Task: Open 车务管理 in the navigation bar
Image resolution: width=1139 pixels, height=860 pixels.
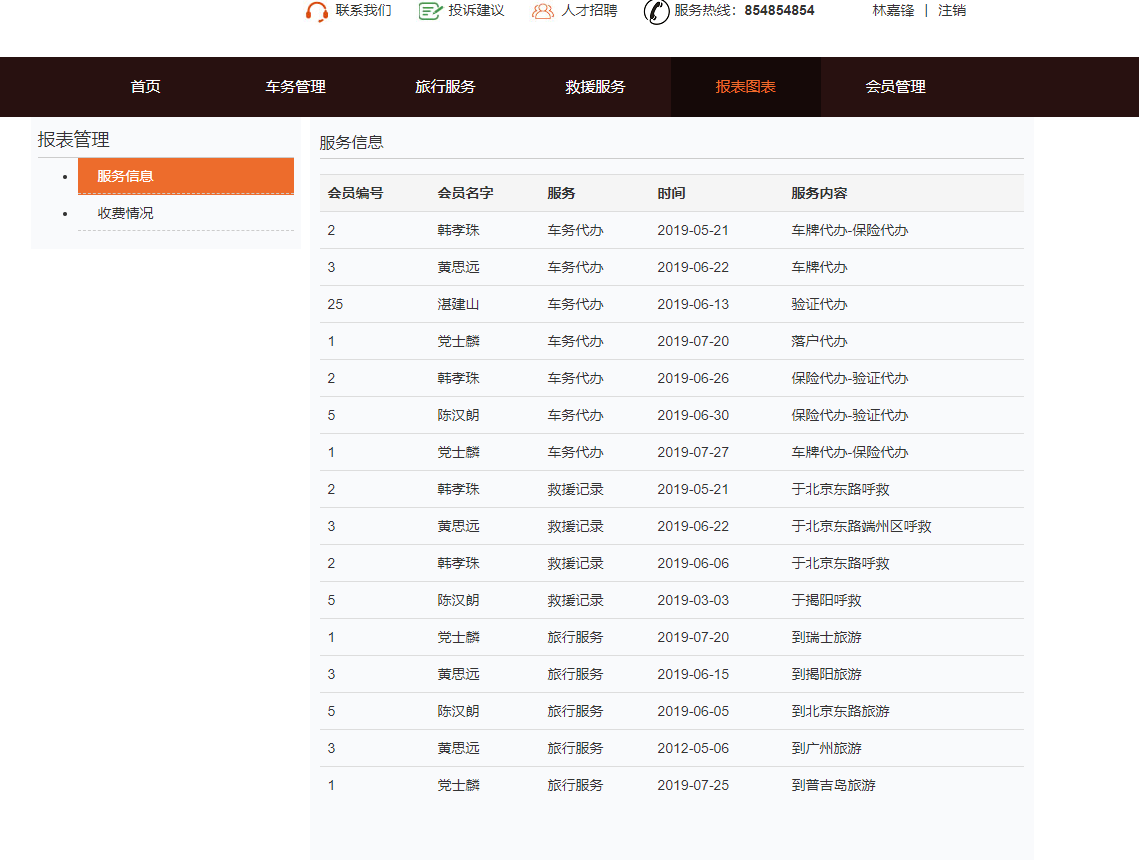Action: point(293,87)
